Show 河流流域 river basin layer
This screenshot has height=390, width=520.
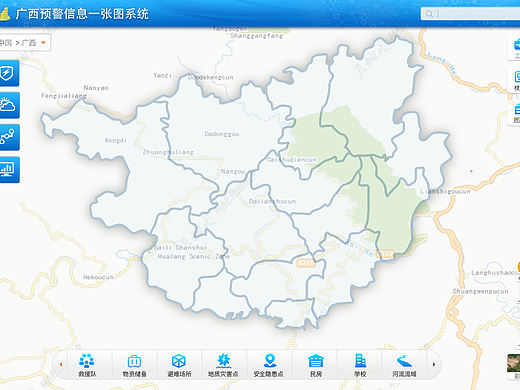pos(404,365)
